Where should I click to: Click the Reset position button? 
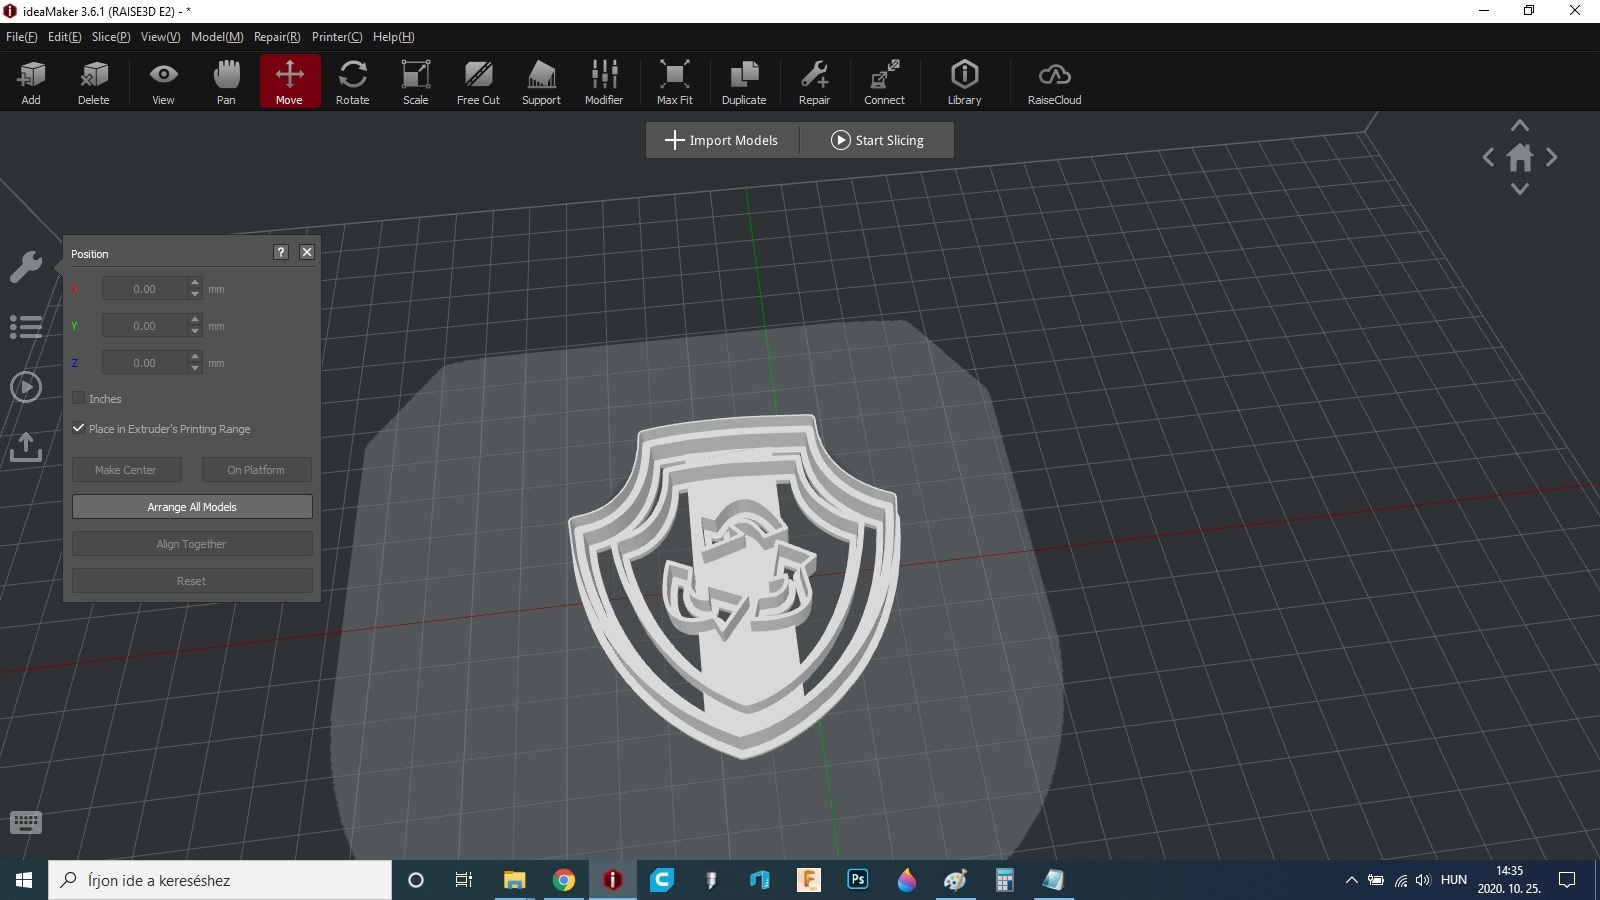[x=192, y=581]
